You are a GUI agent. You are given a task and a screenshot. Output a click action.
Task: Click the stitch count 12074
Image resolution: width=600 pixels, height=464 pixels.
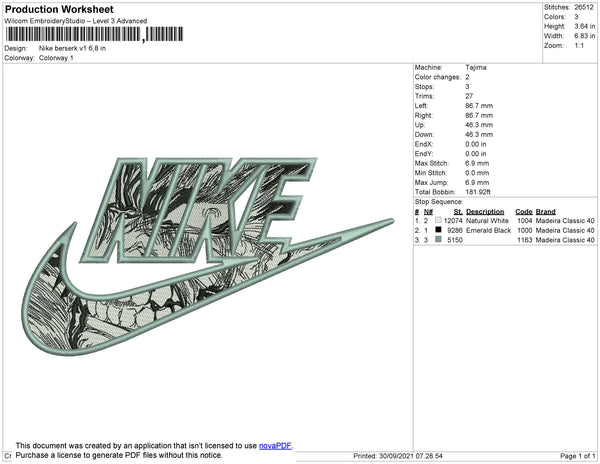[453, 221]
